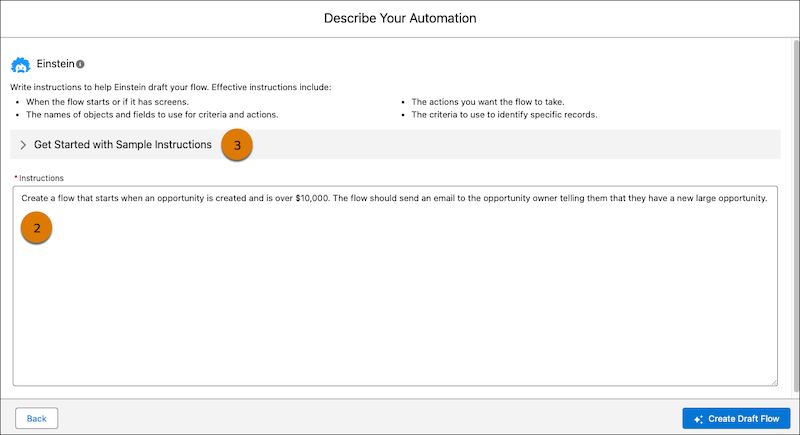Screen dimensions: 800x435
Task: Click the Describe Your Automation title
Action: click(400, 18)
